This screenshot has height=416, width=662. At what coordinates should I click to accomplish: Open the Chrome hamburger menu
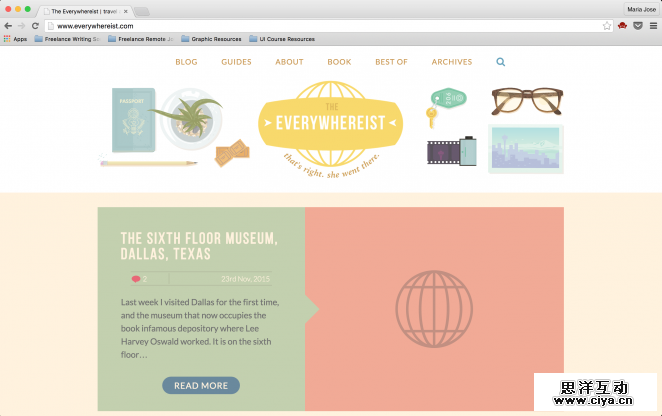pos(652,25)
